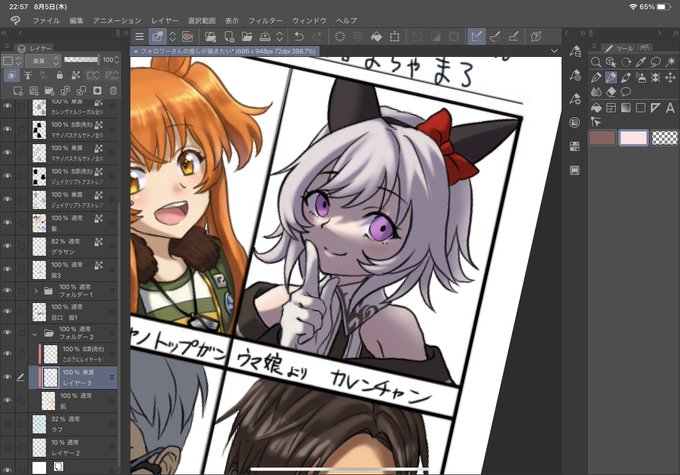
Task: Select the Balloon speech bubble tool
Action: 625,92
